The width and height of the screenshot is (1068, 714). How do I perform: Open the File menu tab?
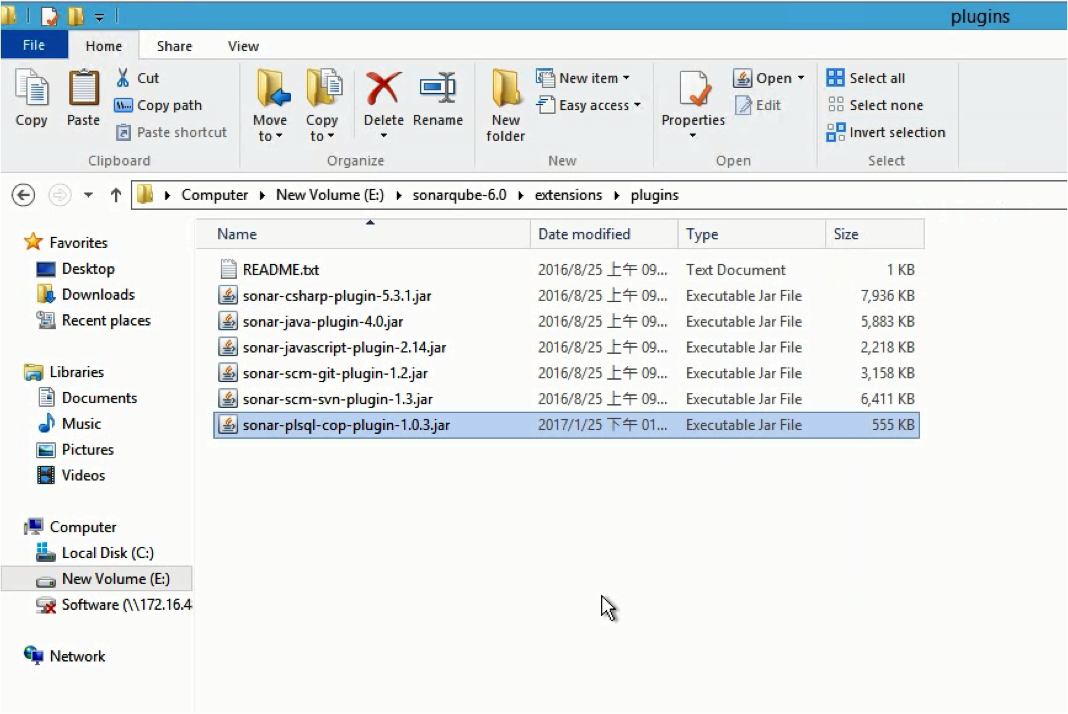pyautogui.click(x=34, y=46)
